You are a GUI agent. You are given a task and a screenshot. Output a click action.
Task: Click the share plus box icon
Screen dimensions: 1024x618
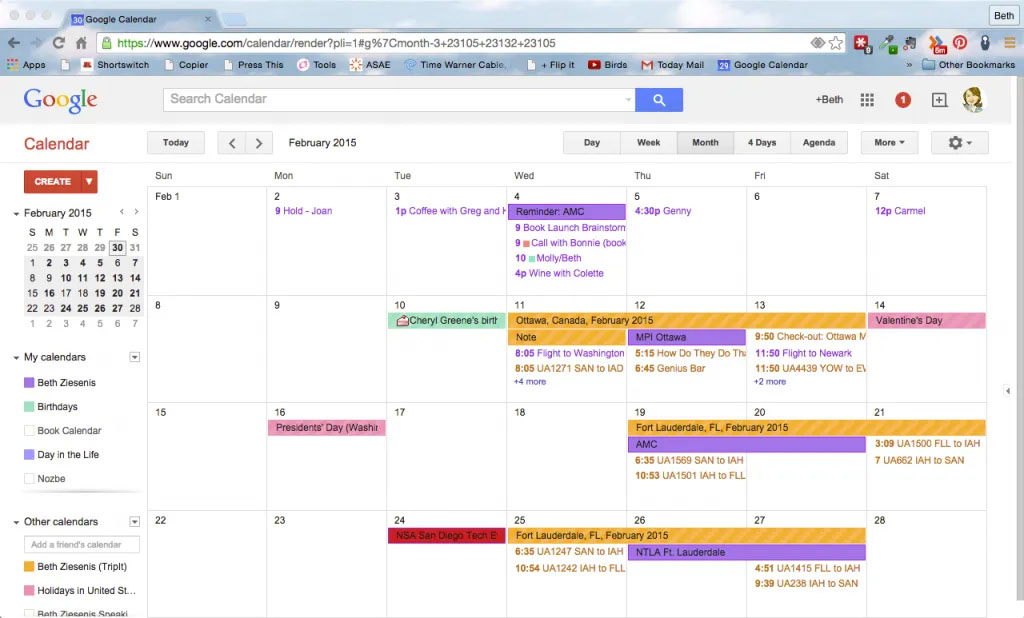point(939,100)
